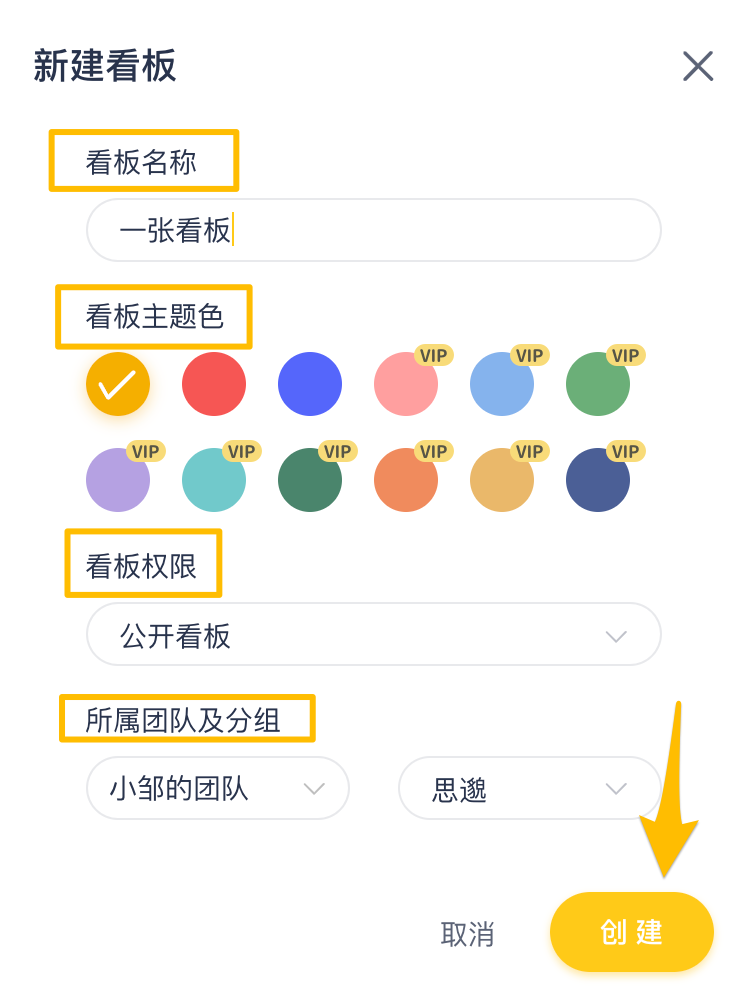Close the 新建看板 dialog with X

click(x=697, y=66)
